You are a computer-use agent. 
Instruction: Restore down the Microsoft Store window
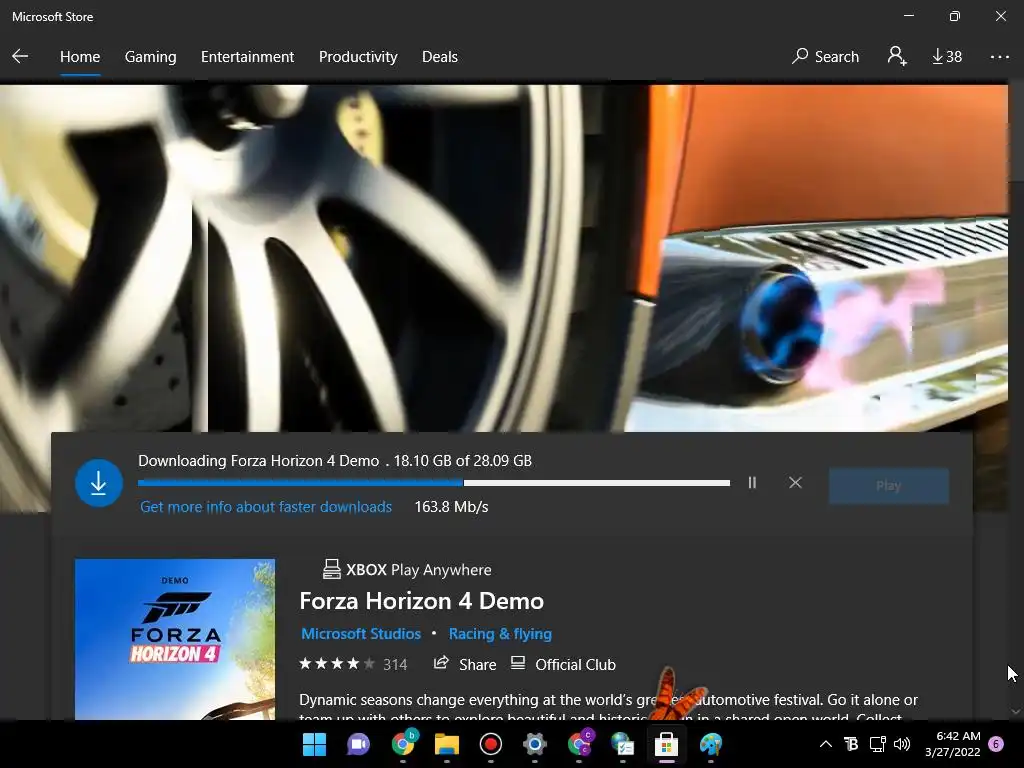(x=954, y=16)
